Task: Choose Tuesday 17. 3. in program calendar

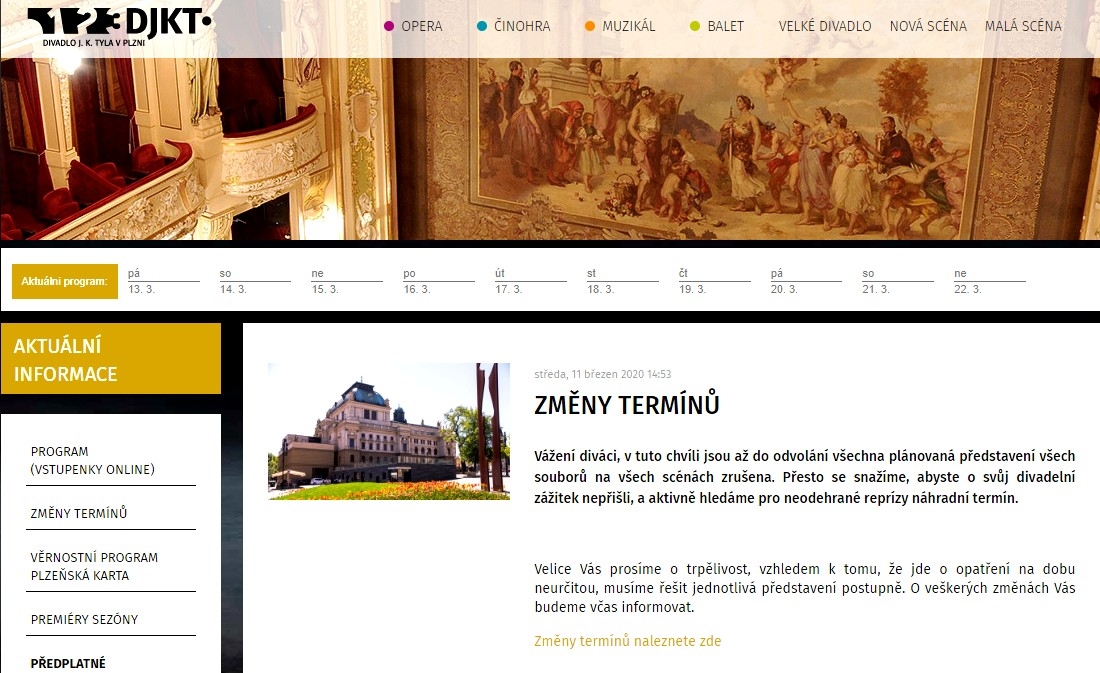Action: pos(530,281)
